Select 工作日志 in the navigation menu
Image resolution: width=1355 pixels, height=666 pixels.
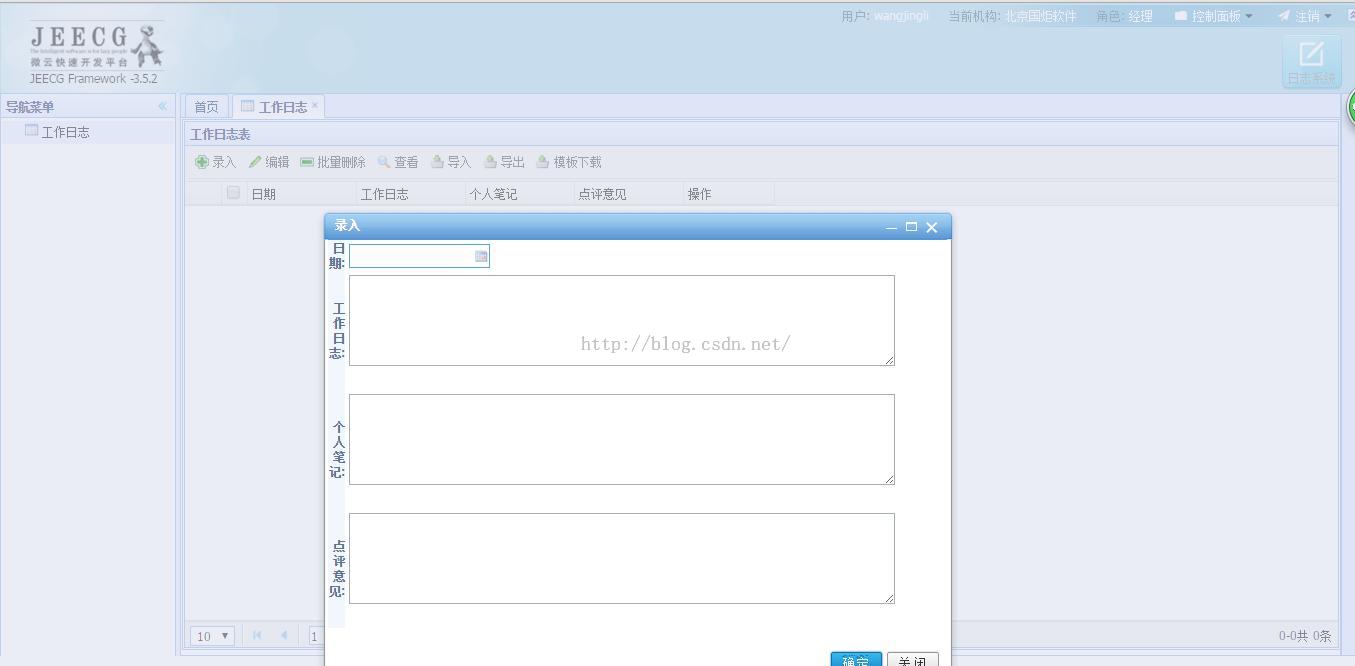65,132
